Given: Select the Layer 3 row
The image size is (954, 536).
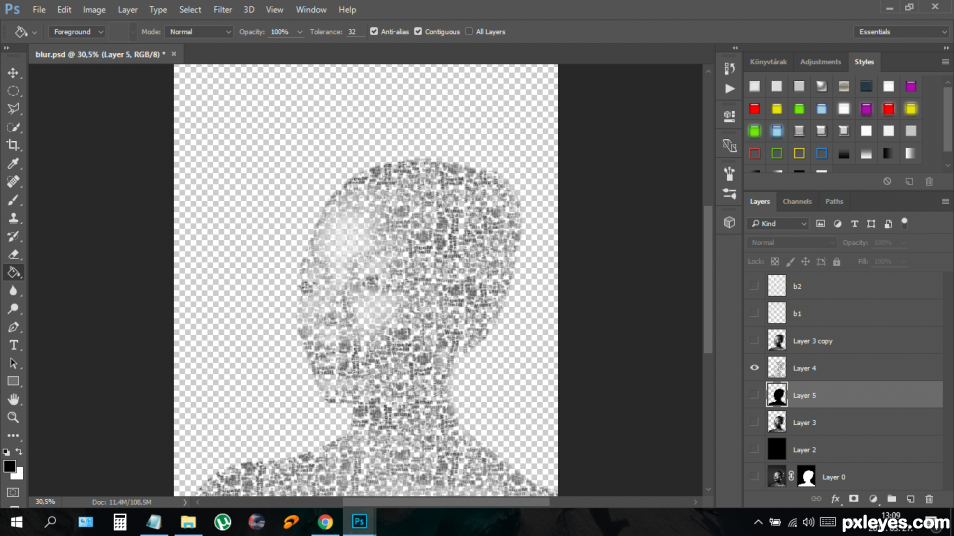Looking at the screenshot, I should coord(844,422).
